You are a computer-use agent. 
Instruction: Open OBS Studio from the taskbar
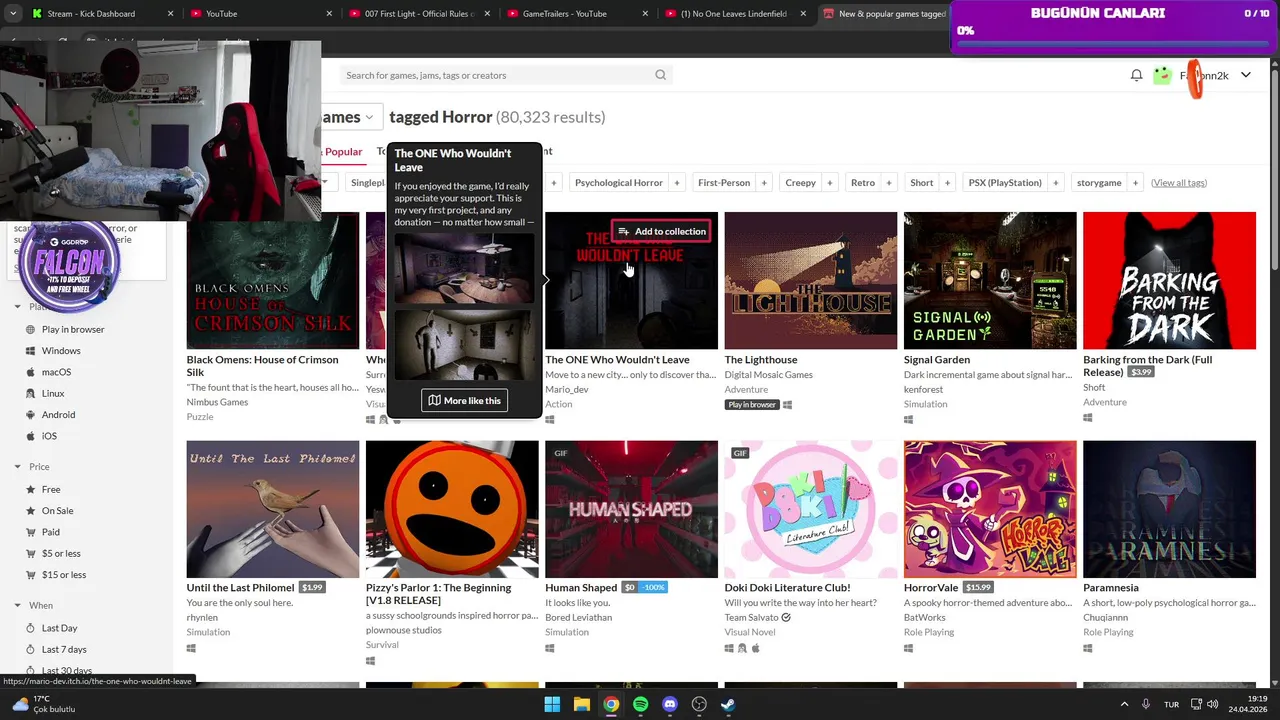(x=699, y=704)
